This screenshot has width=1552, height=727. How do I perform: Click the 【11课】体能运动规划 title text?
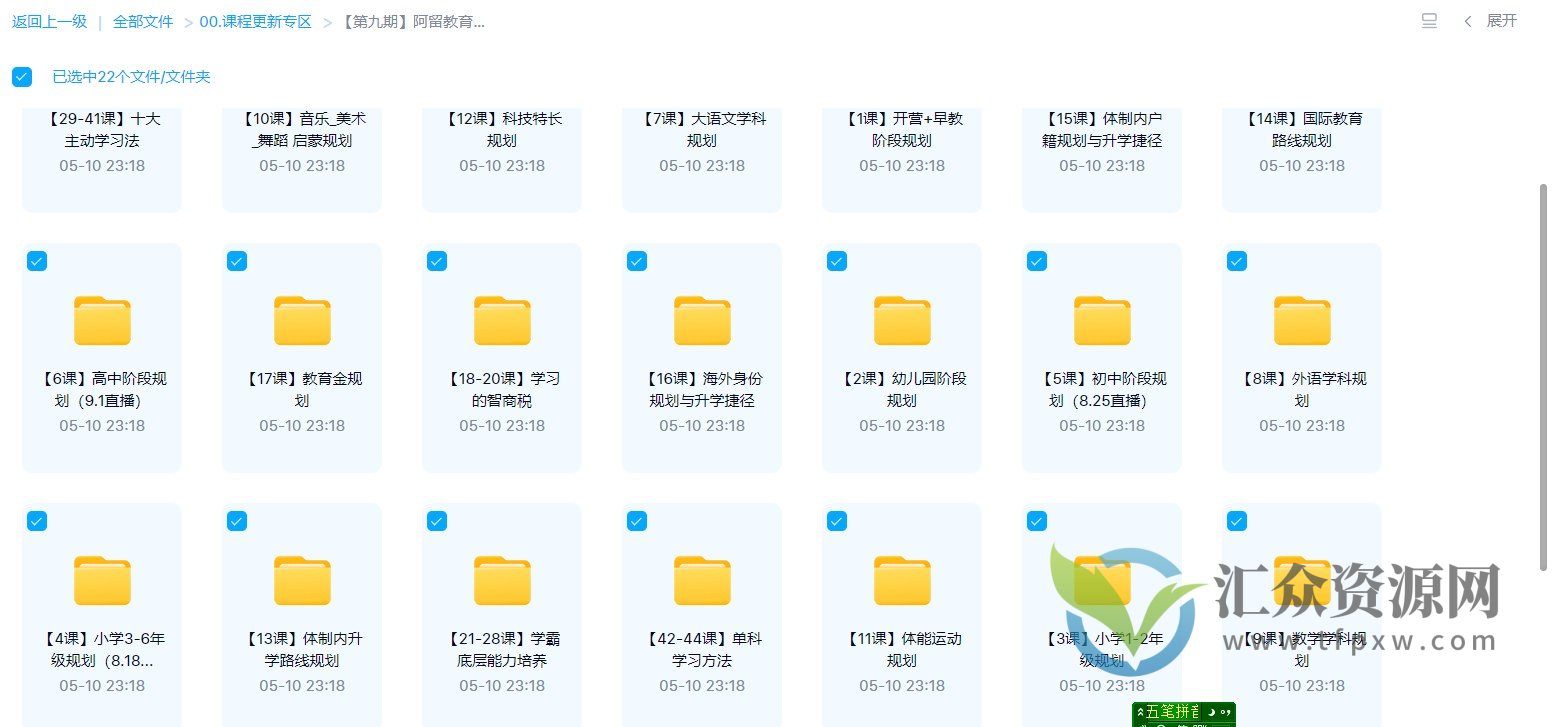pyautogui.click(x=902, y=650)
